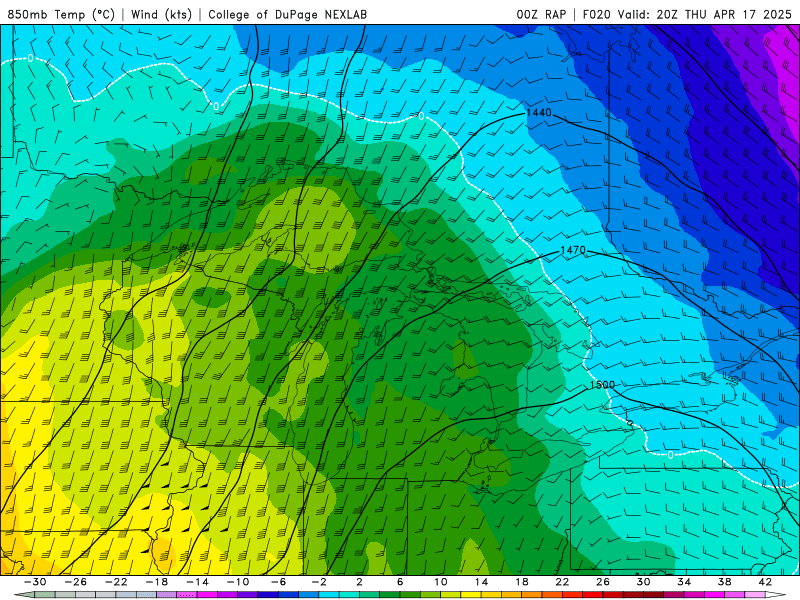The width and height of the screenshot is (800, 600).
Task: Click the 42 color scale label
Action: tap(764, 582)
